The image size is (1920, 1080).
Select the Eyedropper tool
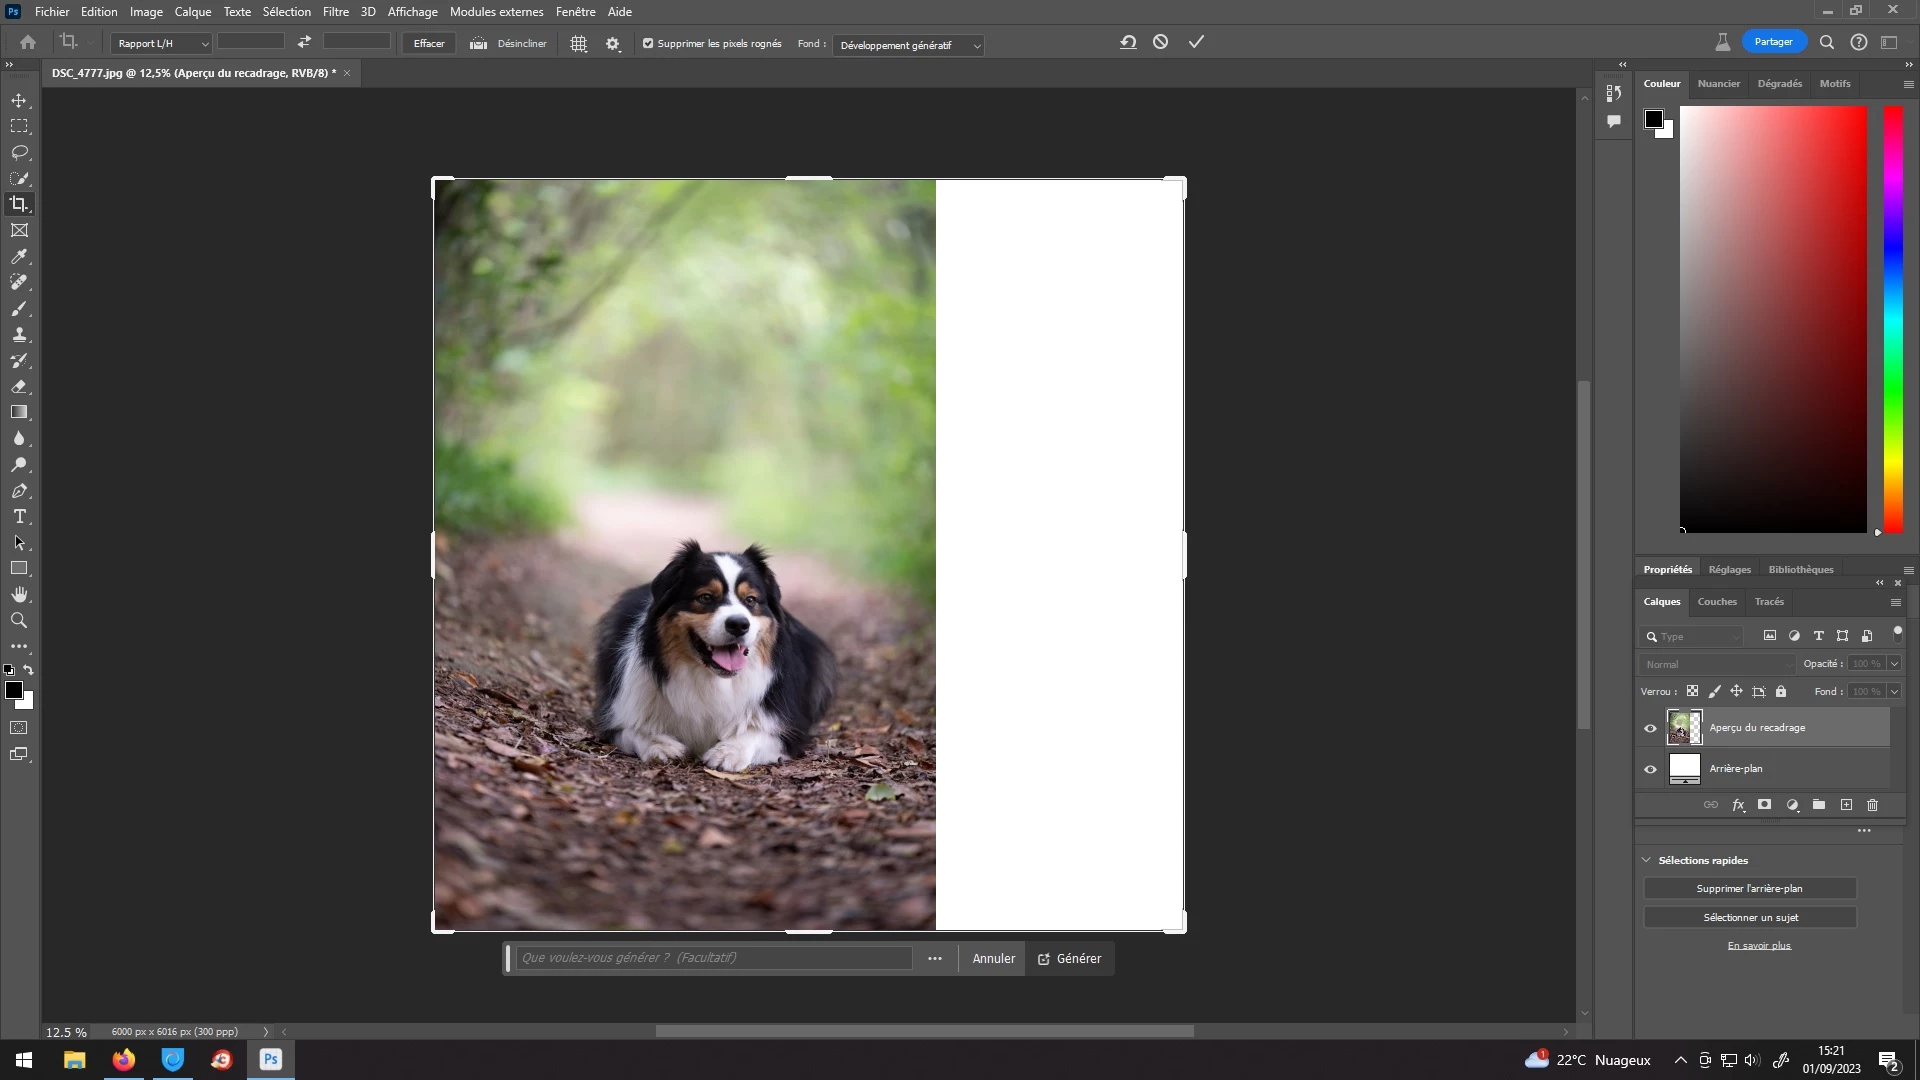(19, 256)
